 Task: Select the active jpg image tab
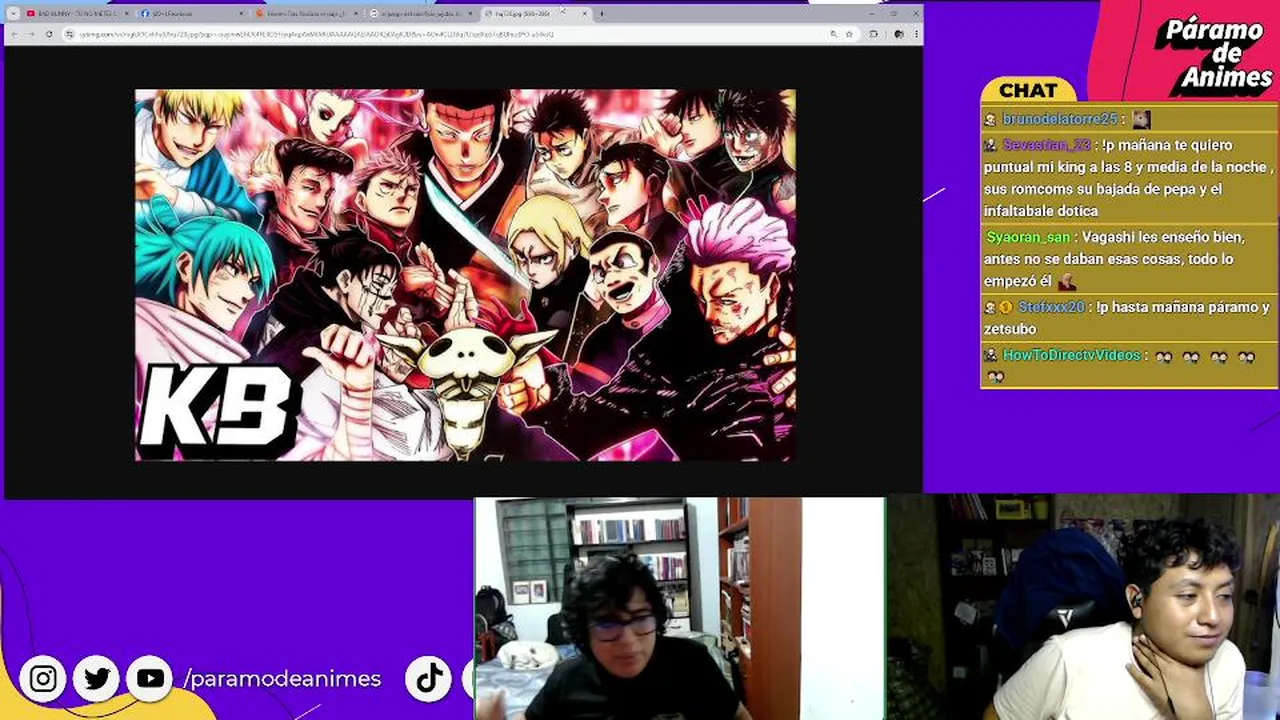point(535,14)
